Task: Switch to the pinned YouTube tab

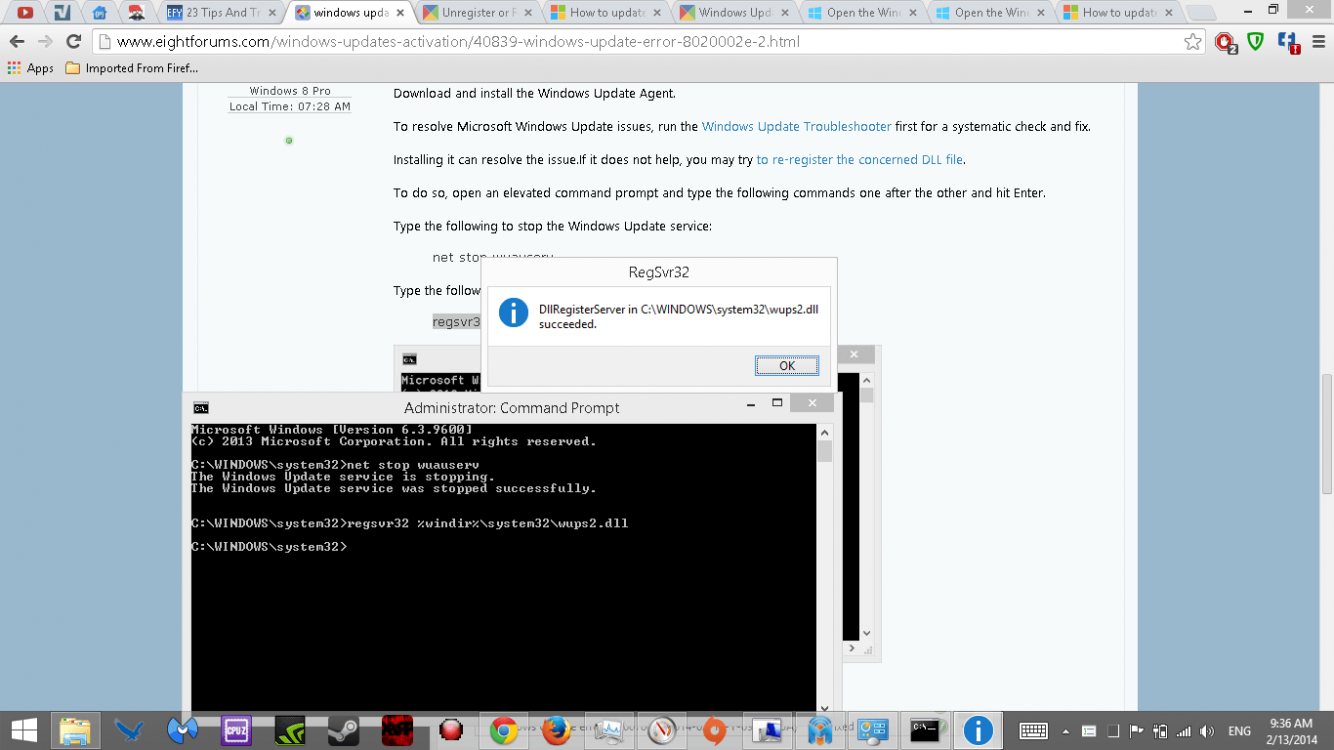Action: [25, 13]
